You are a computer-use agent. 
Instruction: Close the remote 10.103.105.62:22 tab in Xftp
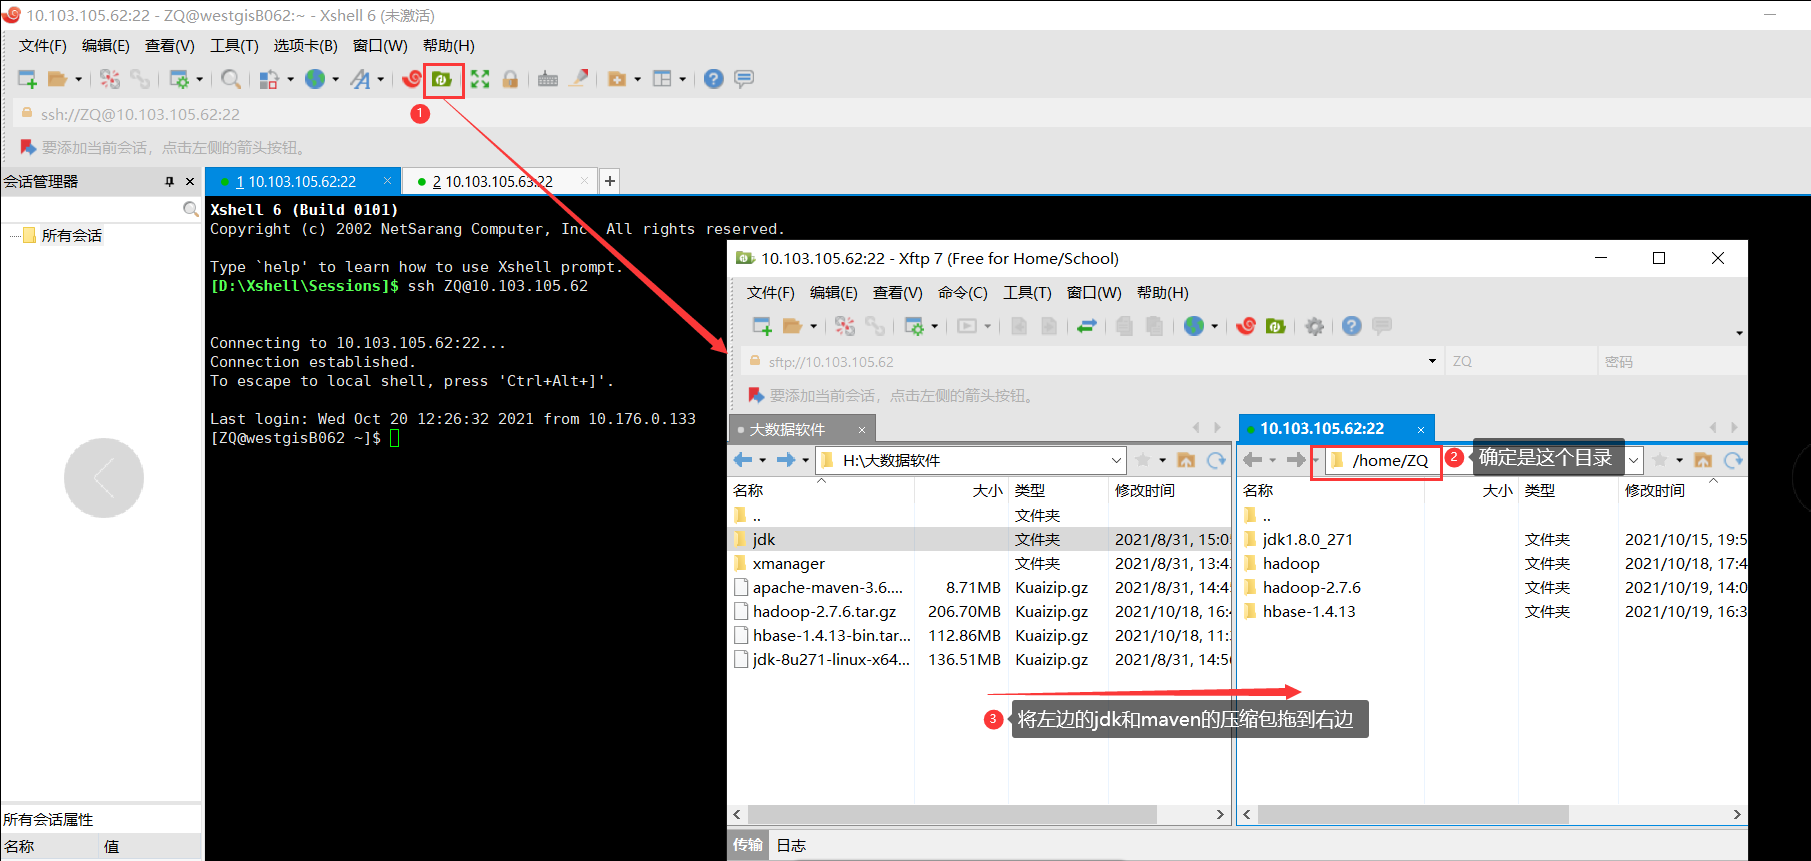coord(1420,429)
